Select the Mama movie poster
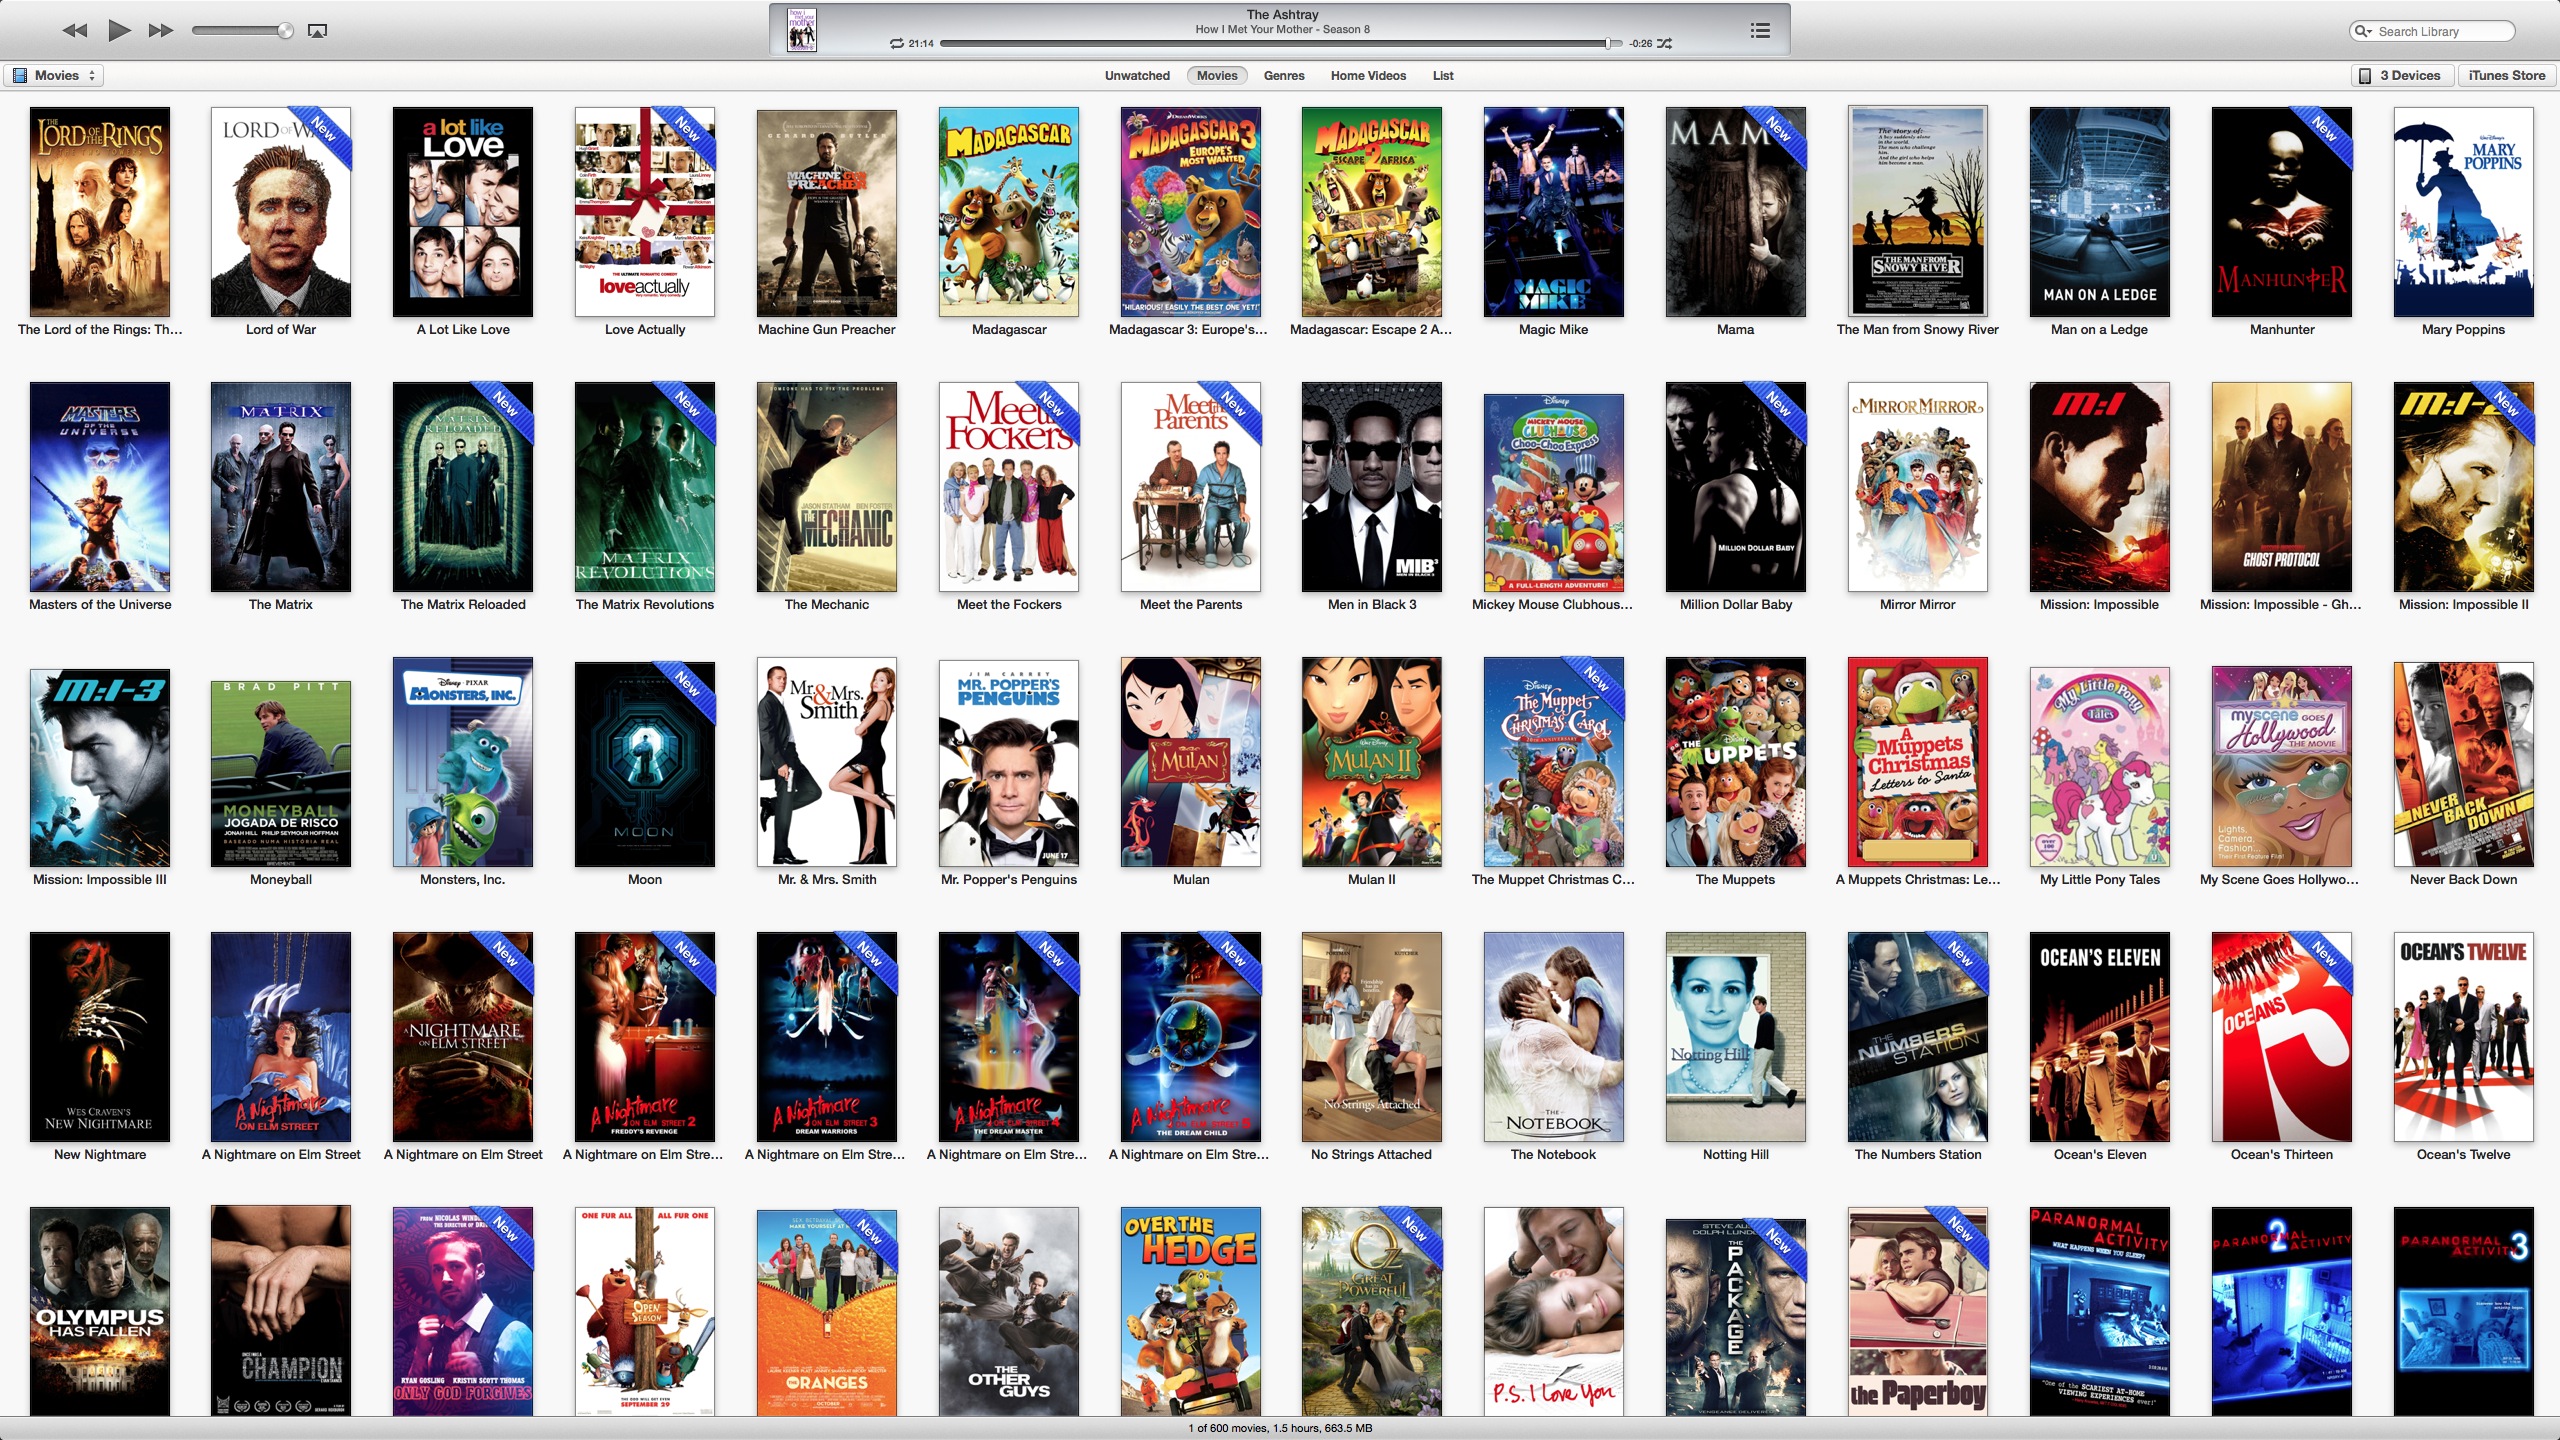The height and width of the screenshot is (1440, 2560). click(1736, 212)
